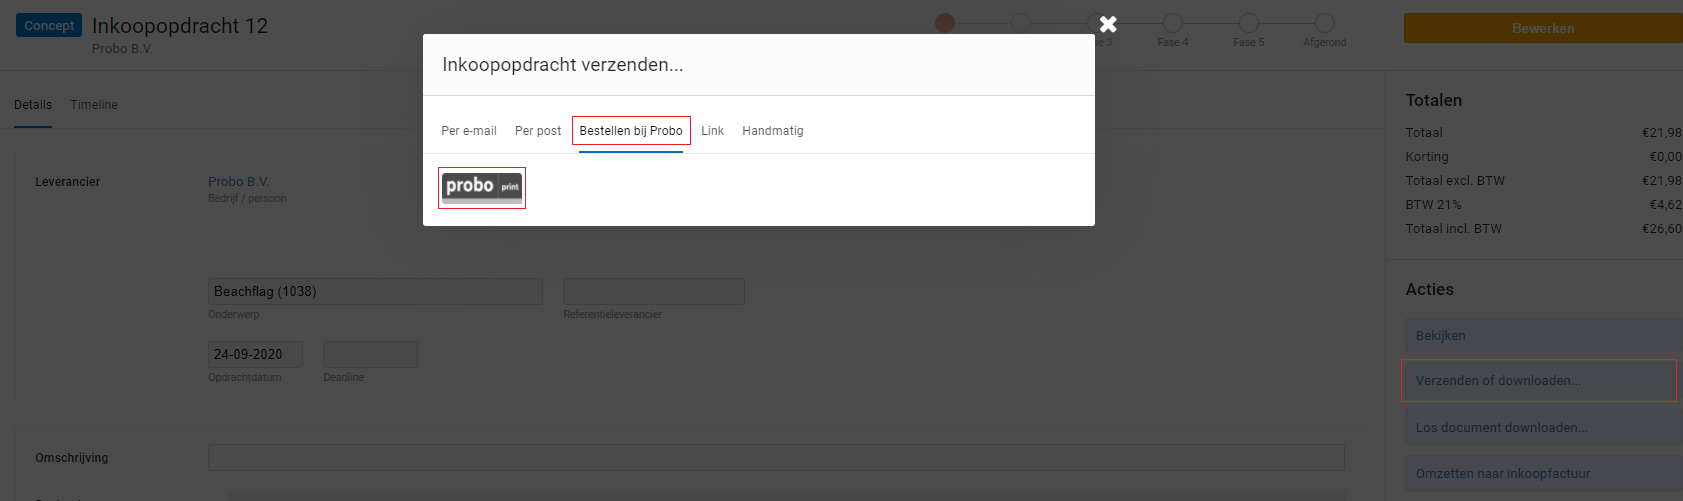The image size is (1683, 501).
Task: Select the Bestellen bij Probo tab
Action: [631, 131]
